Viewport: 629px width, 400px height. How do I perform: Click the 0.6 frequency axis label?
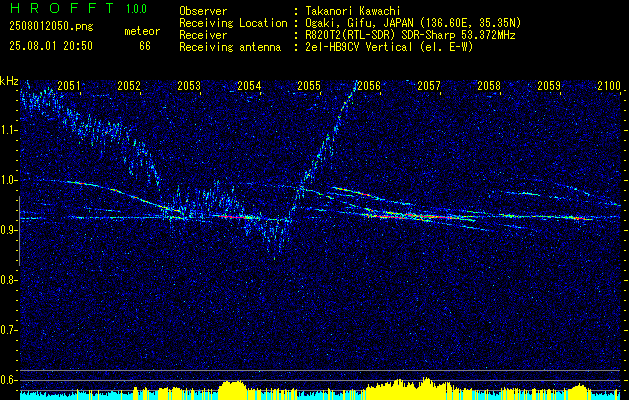point(9,380)
